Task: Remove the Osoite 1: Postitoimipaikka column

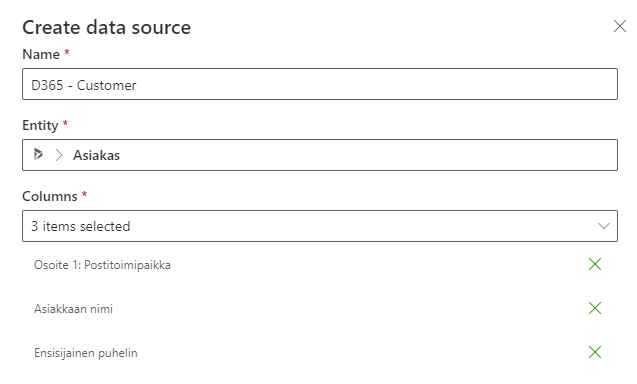Action: (595, 264)
